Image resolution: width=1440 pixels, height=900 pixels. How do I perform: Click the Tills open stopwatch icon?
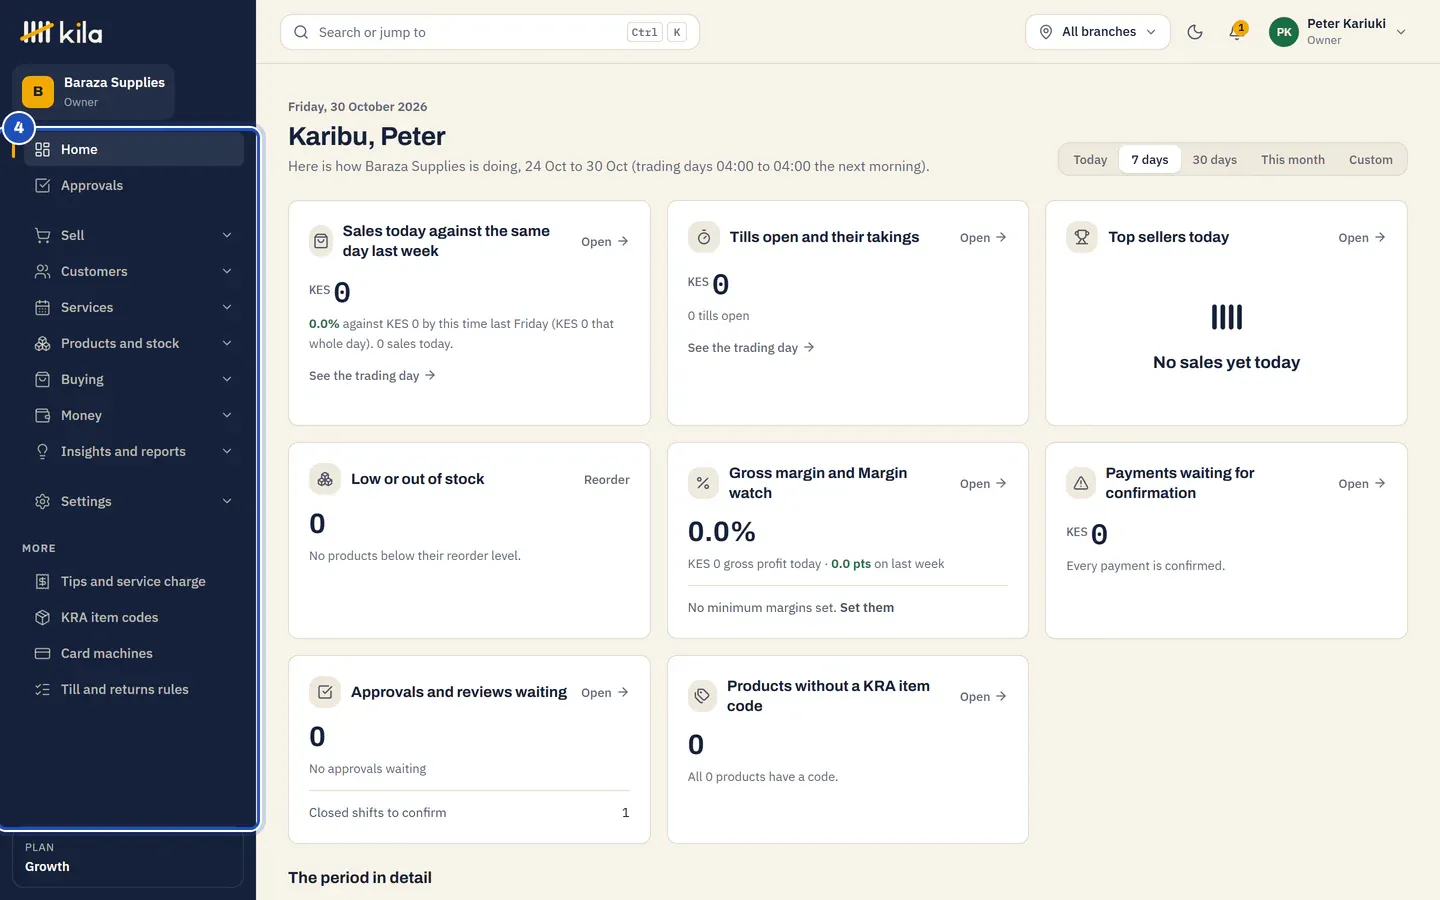pyautogui.click(x=704, y=237)
